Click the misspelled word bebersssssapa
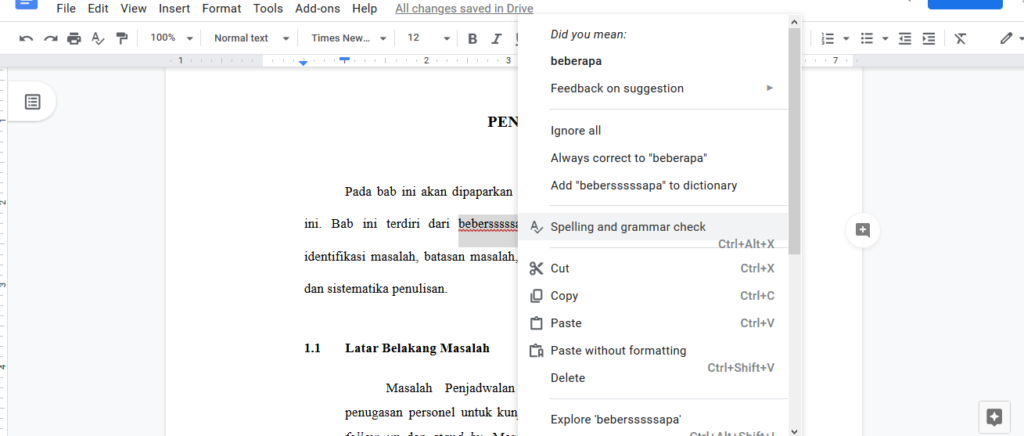 488,224
